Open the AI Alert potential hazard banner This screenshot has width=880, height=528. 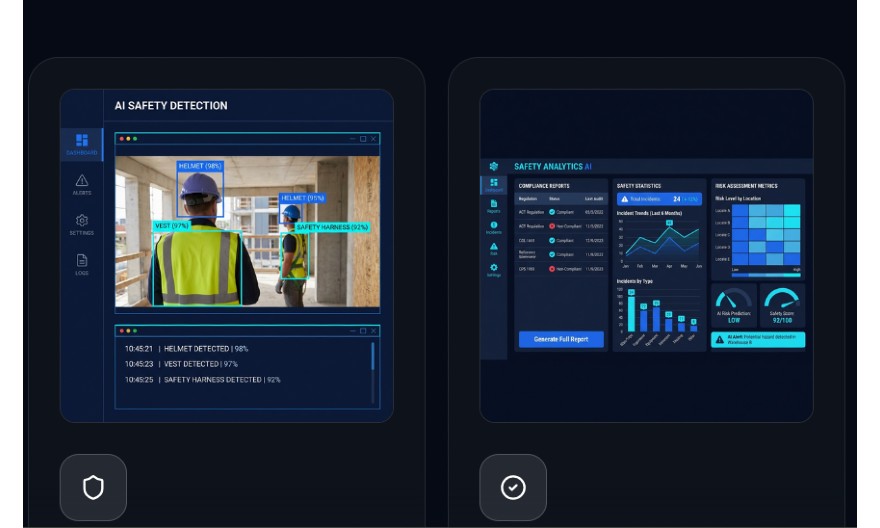click(x=758, y=340)
